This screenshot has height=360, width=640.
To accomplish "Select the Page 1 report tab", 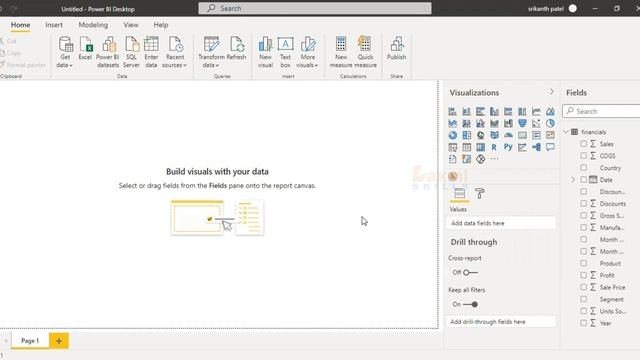I will 30,340.
